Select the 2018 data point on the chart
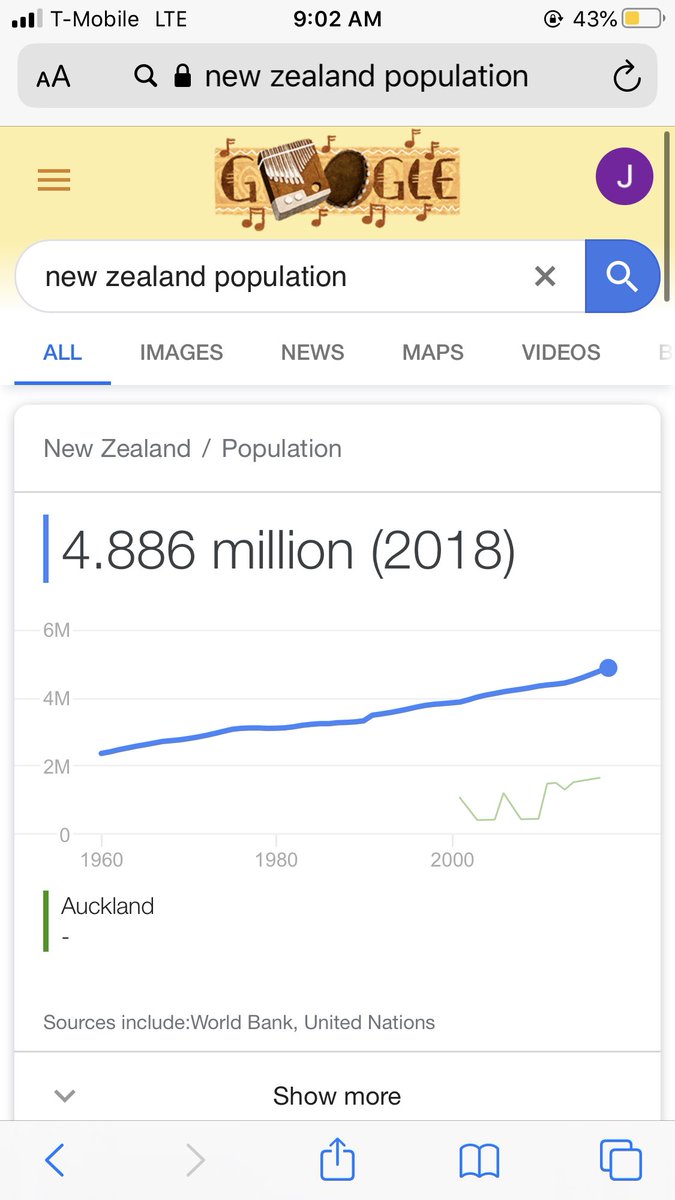This screenshot has width=675, height=1200. coord(608,667)
